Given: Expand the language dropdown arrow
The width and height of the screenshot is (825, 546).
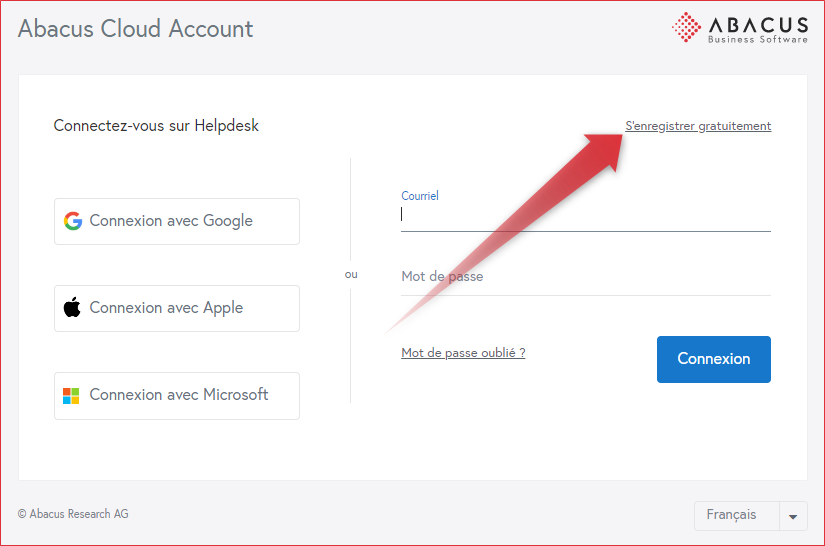Looking at the screenshot, I should click(x=793, y=516).
